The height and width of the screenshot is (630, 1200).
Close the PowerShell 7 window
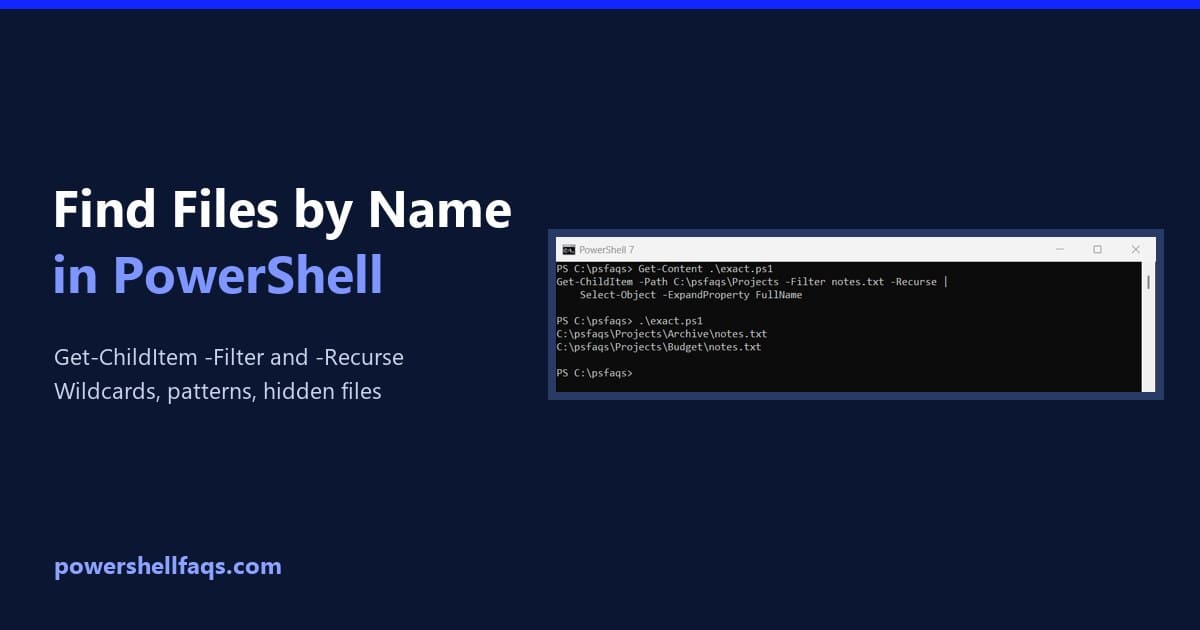pyautogui.click(x=1136, y=249)
